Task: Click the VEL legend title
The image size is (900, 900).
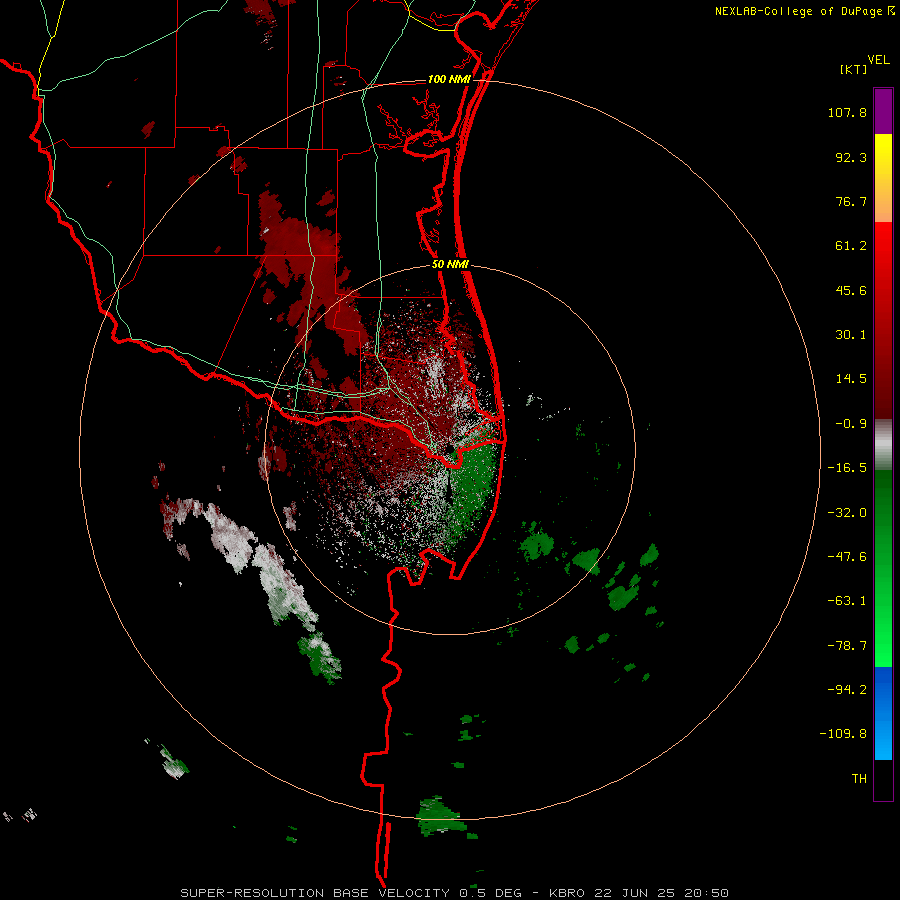Action: click(x=878, y=60)
